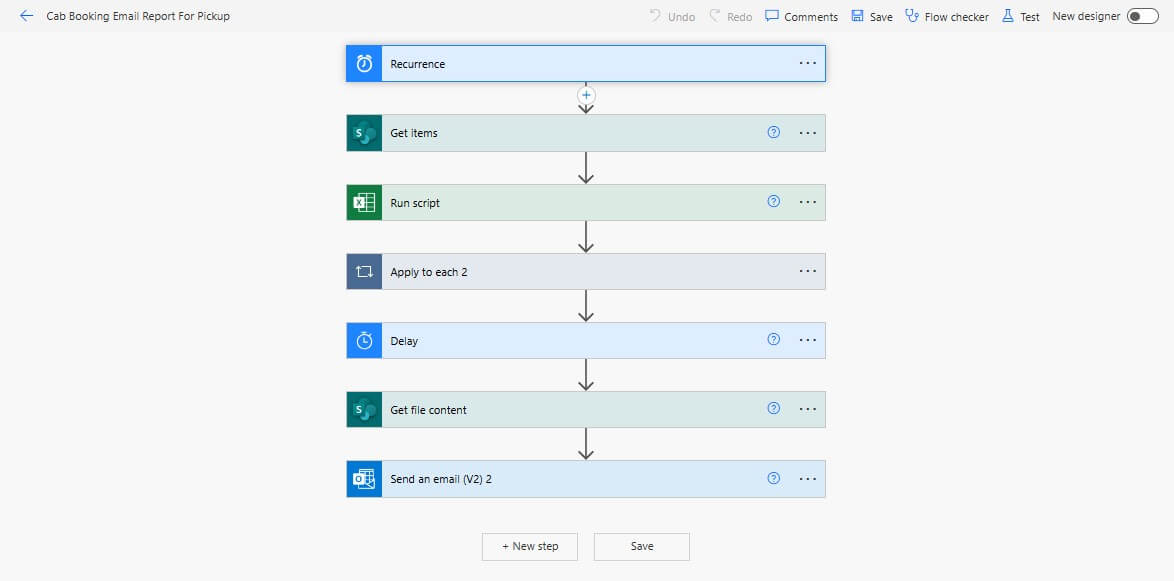Image resolution: width=1174 pixels, height=581 pixels.
Task: Select the Excel icon on Run script
Action: [363, 201]
